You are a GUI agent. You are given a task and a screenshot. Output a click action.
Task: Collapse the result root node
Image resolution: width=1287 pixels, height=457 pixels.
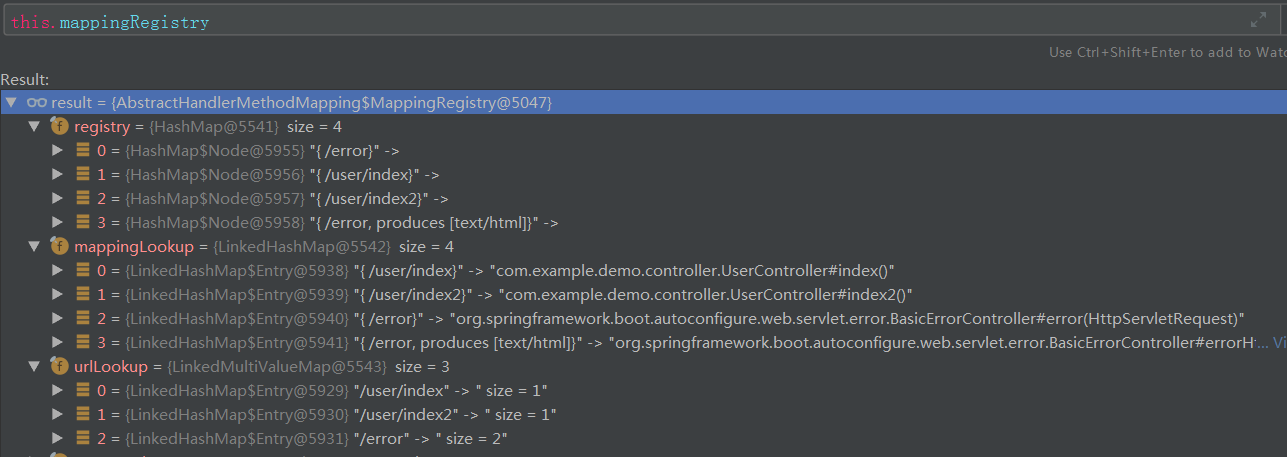[x=10, y=103]
